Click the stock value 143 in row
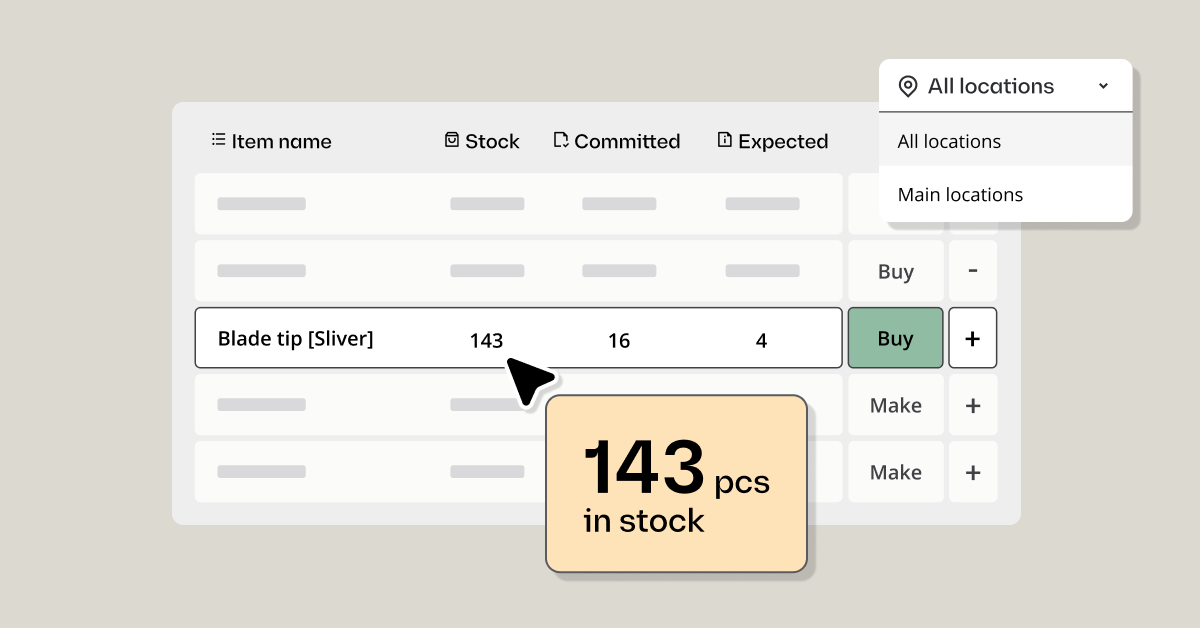Image resolution: width=1200 pixels, height=628 pixels. [x=486, y=341]
